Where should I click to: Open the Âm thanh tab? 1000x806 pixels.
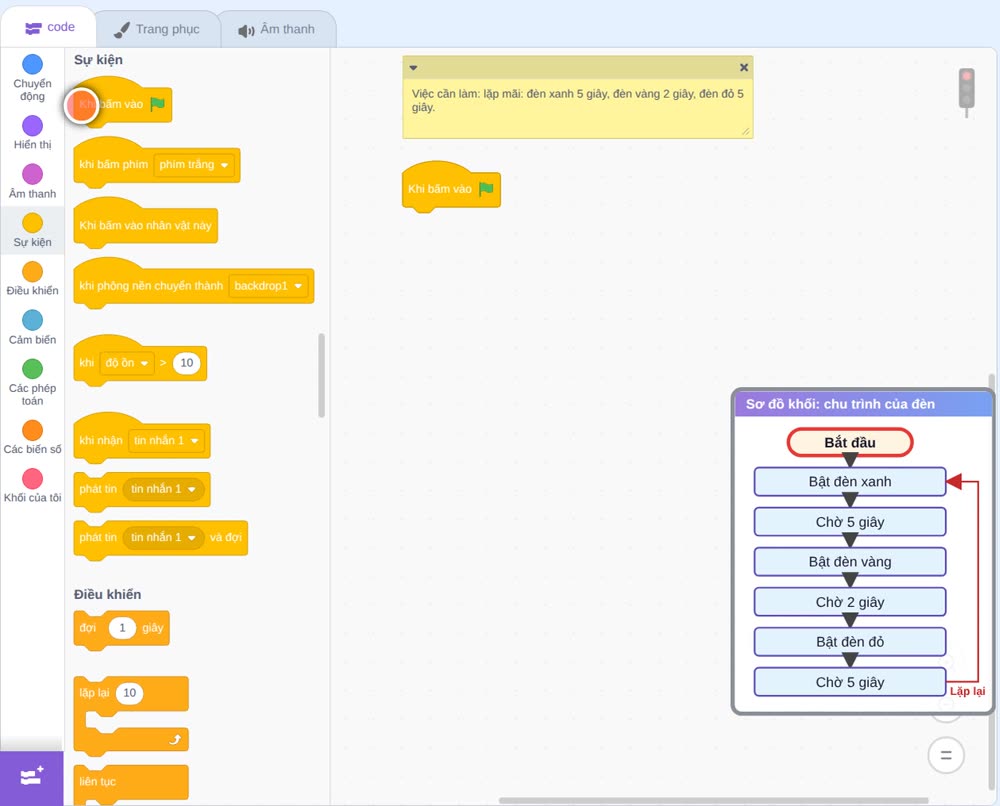(277, 29)
